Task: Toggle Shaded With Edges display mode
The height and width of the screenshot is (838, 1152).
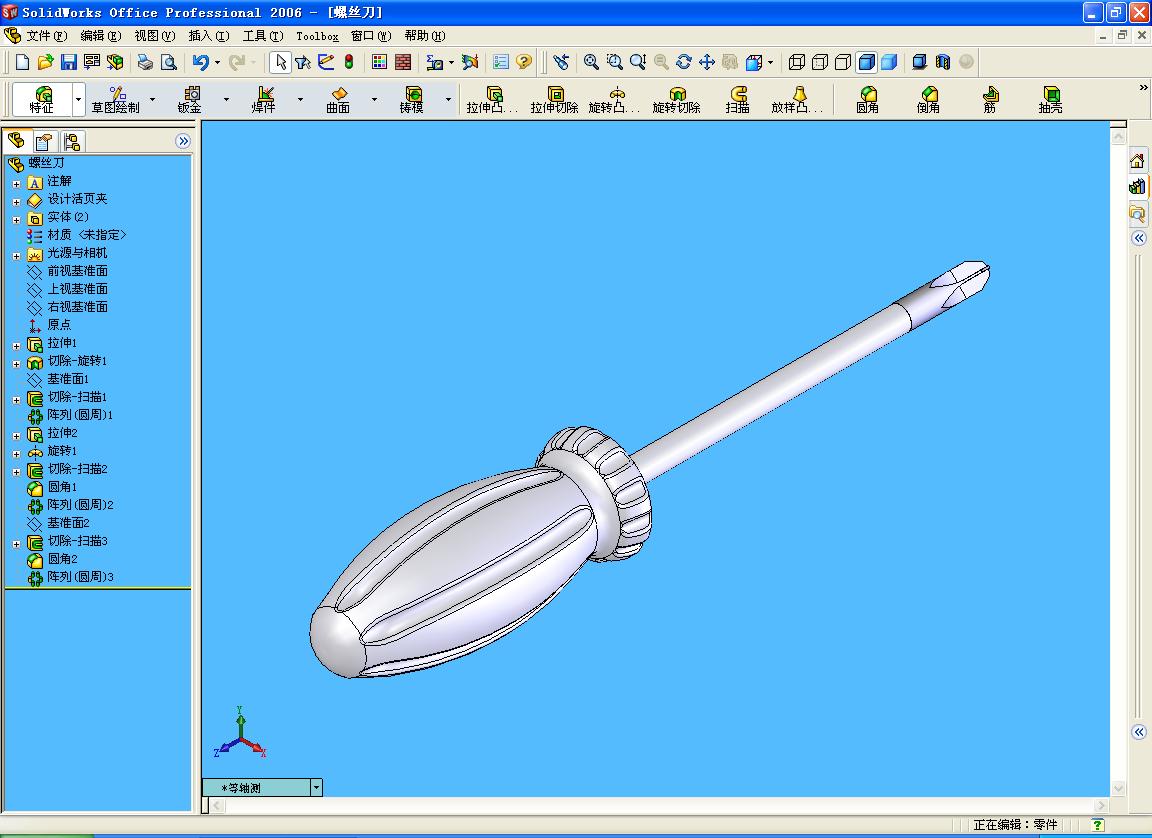Action: [x=866, y=62]
